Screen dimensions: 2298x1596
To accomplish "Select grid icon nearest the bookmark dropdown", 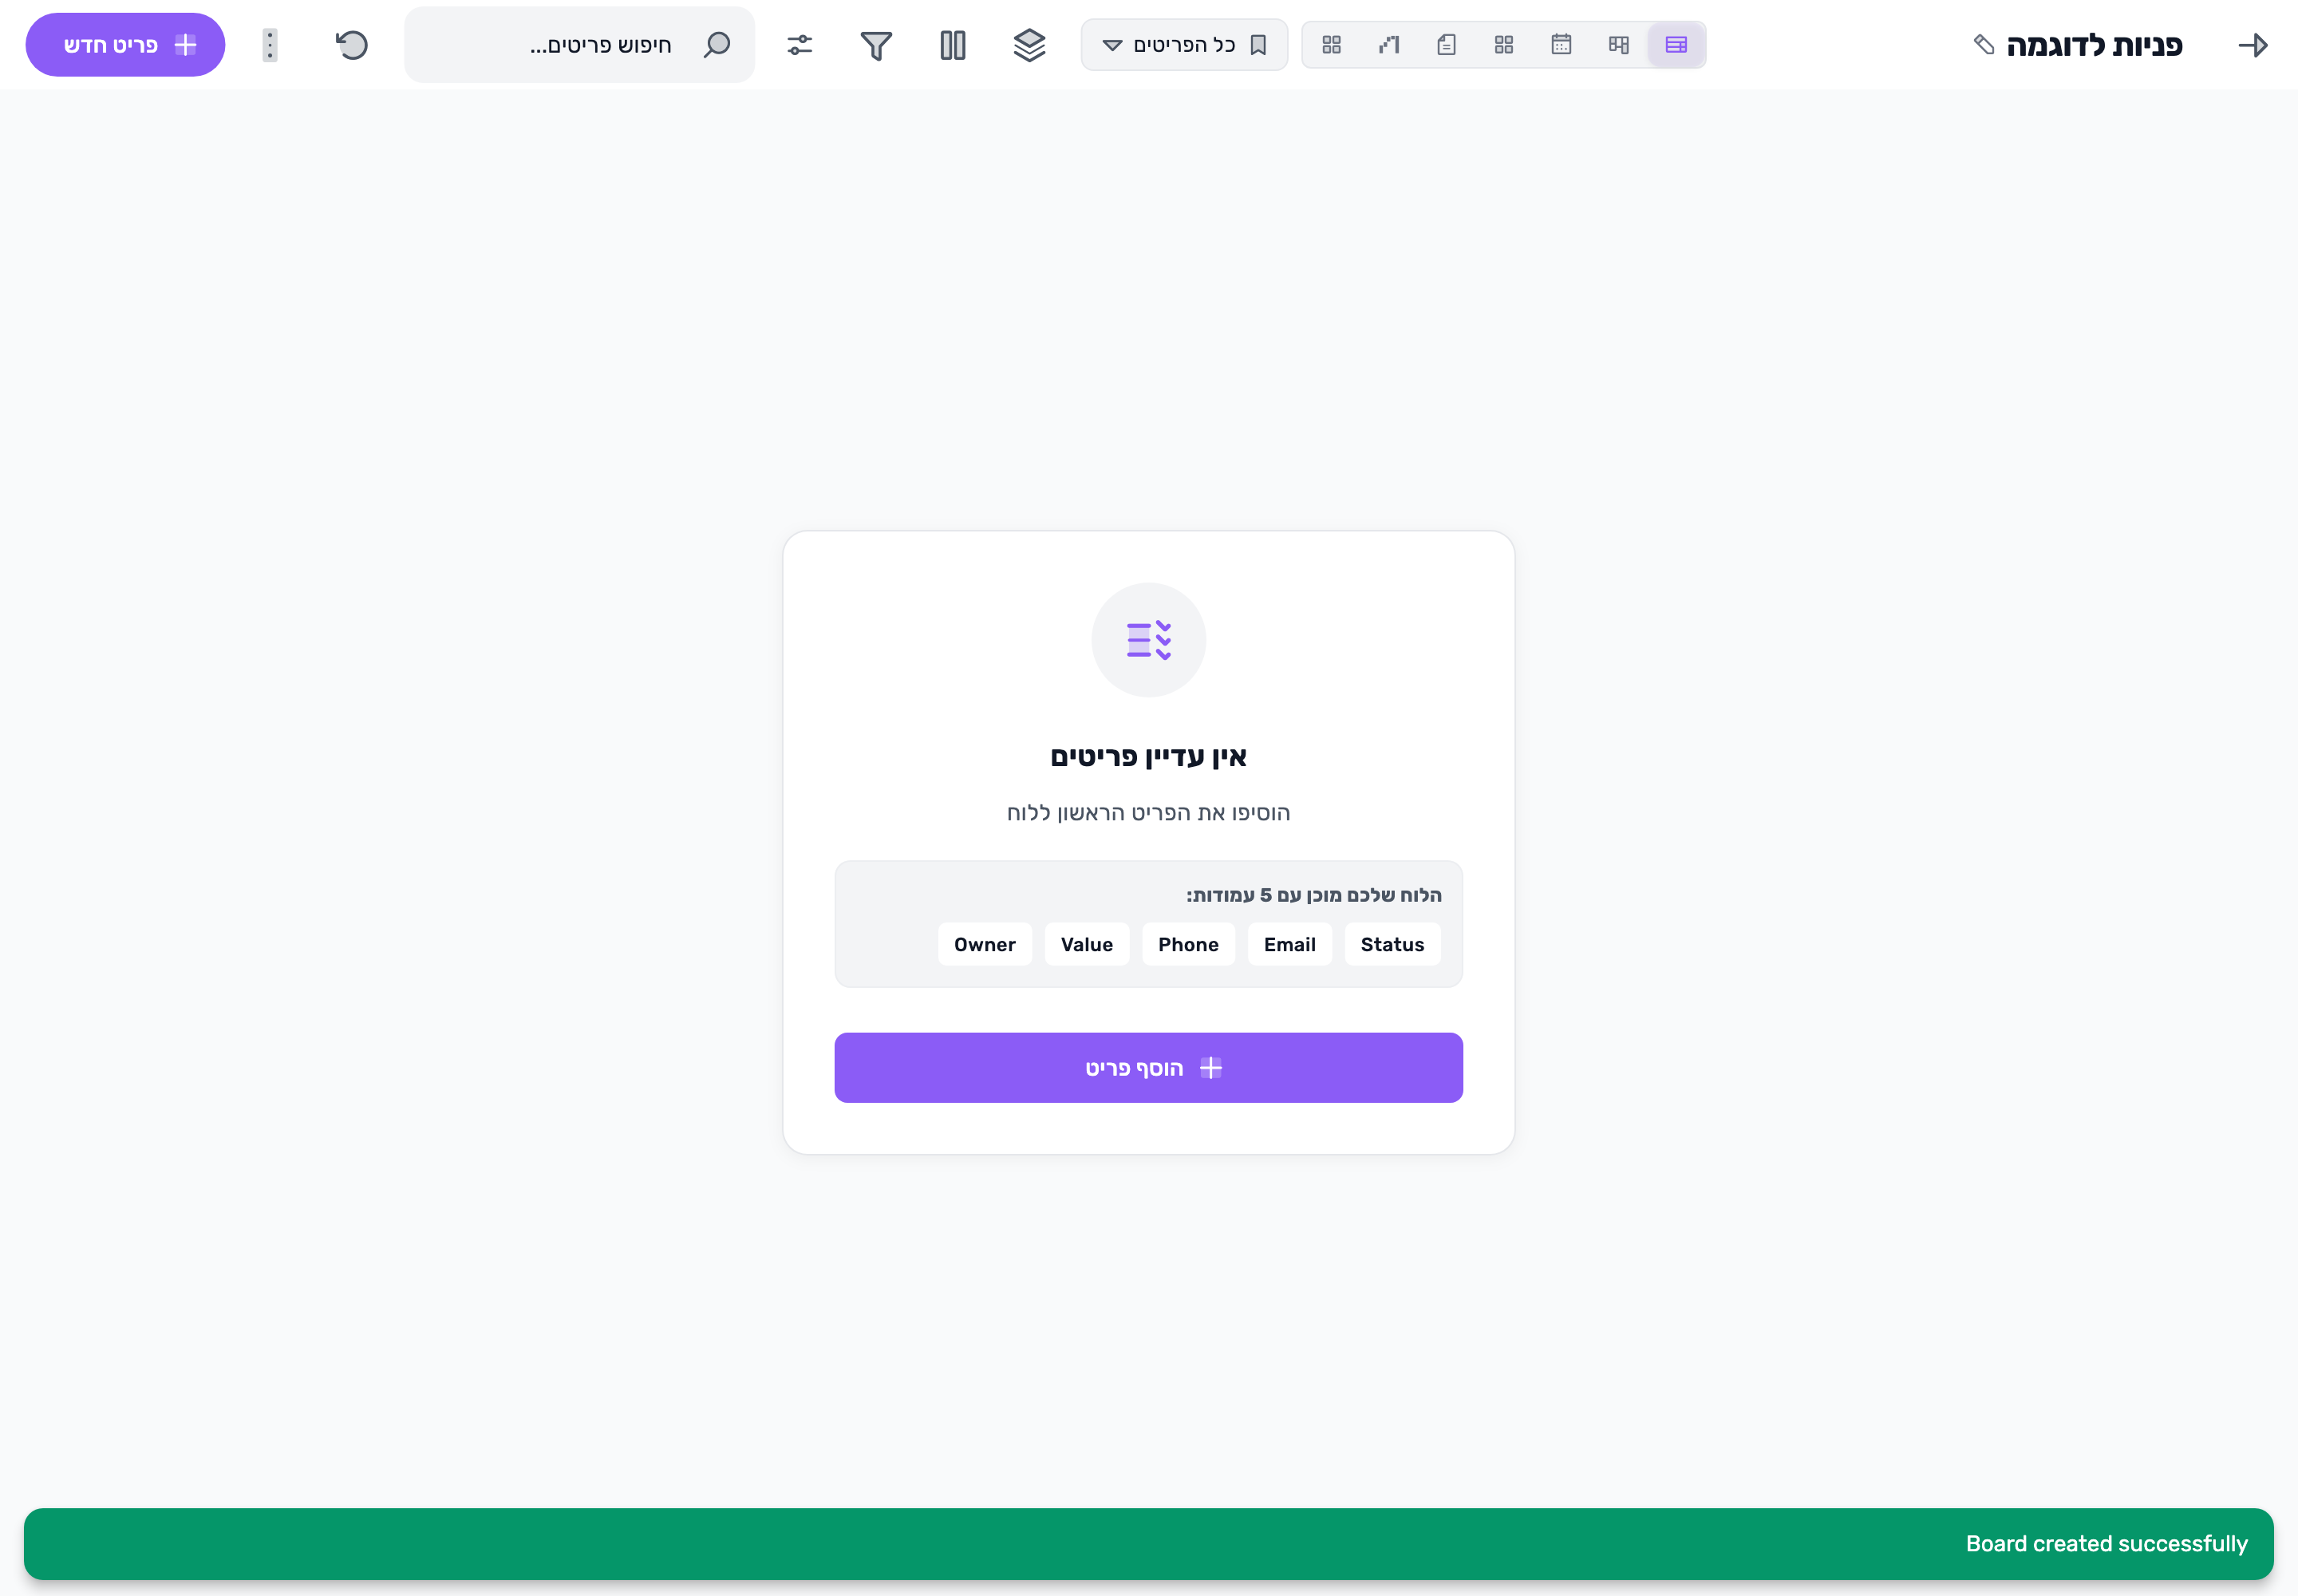I will click(x=1331, y=45).
